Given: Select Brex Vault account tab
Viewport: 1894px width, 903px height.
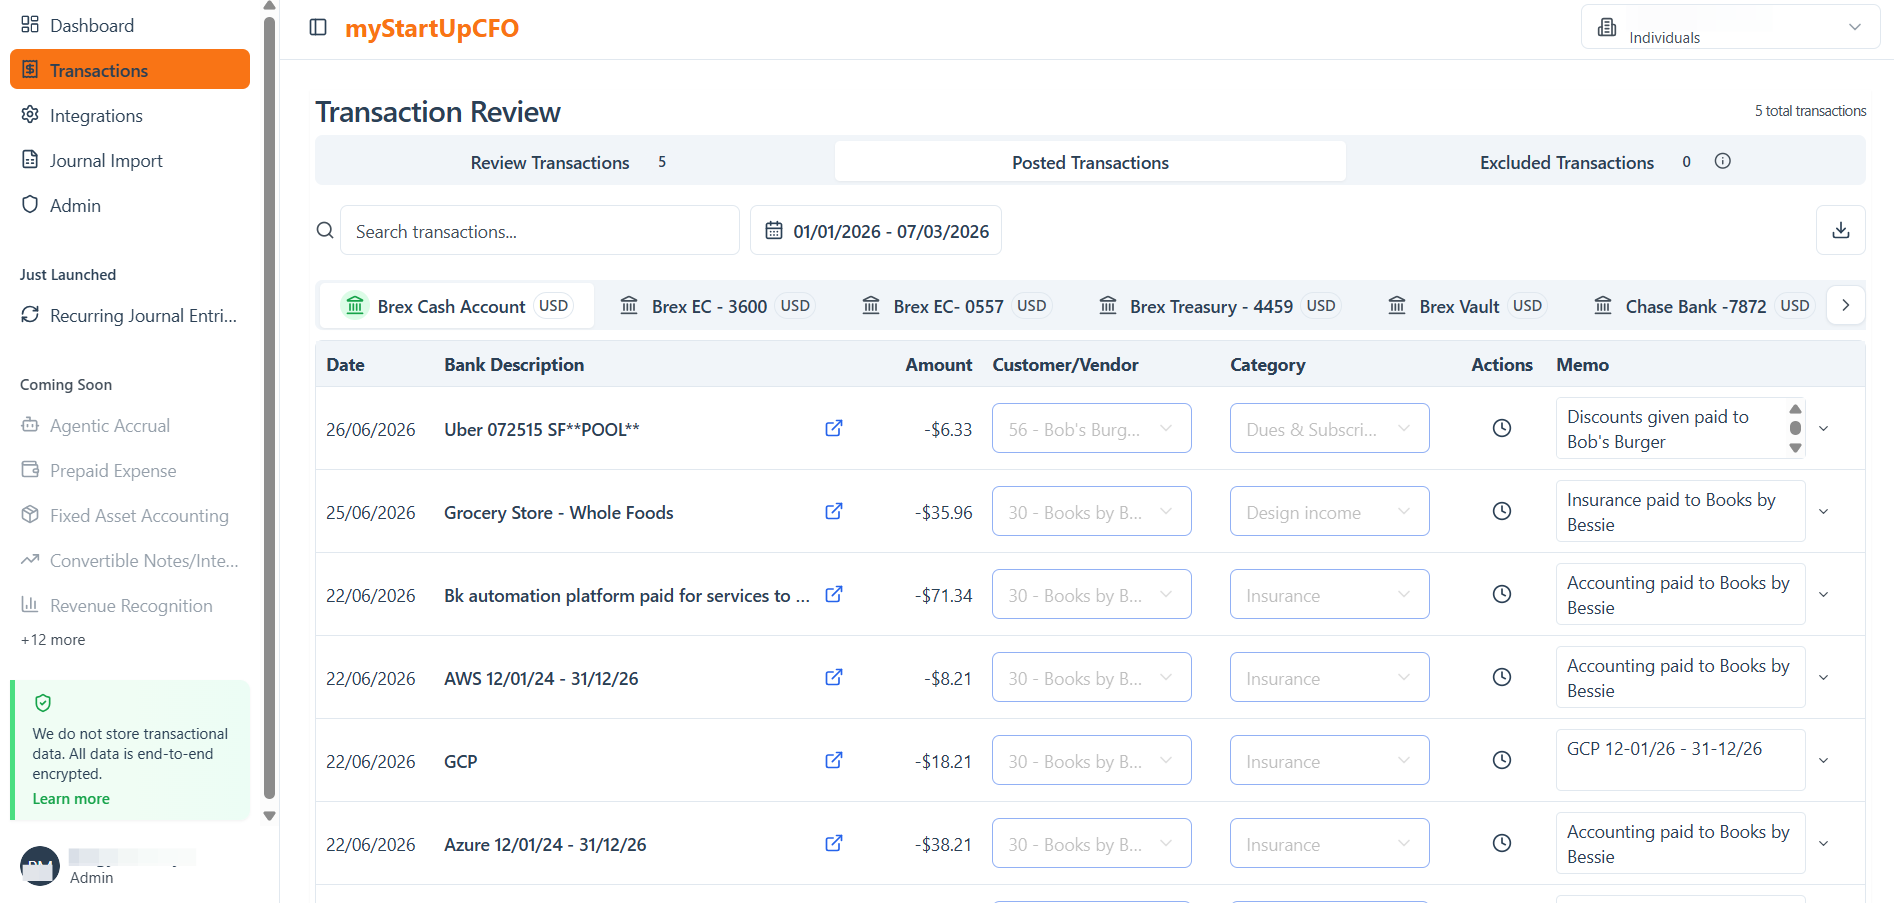Looking at the screenshot, I should (1467, 305).
